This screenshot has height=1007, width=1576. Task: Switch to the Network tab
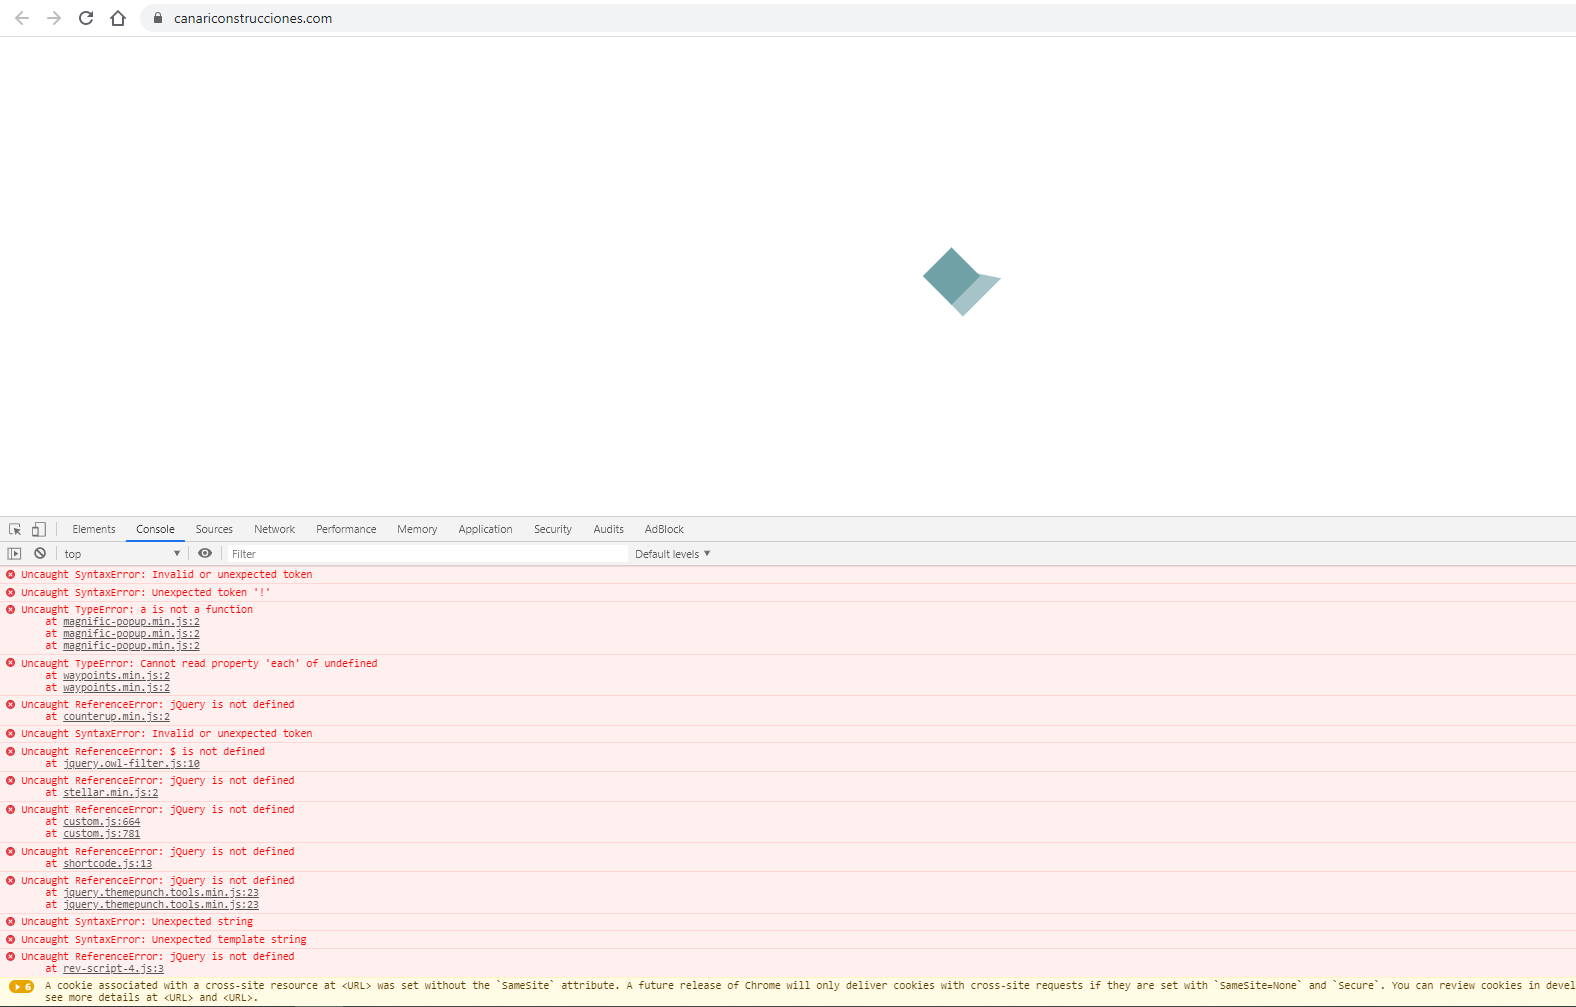coord(274,529)
